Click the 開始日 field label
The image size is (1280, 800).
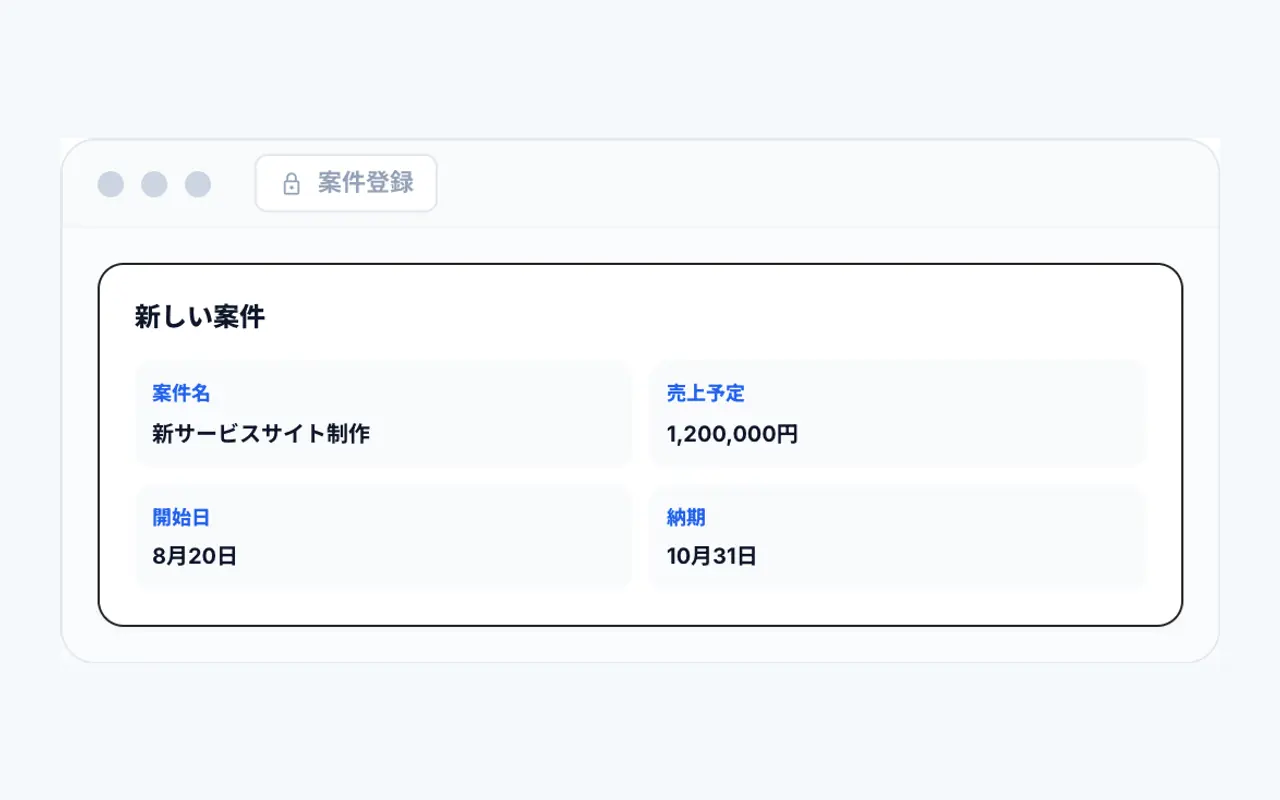click(x=181, y=517)
